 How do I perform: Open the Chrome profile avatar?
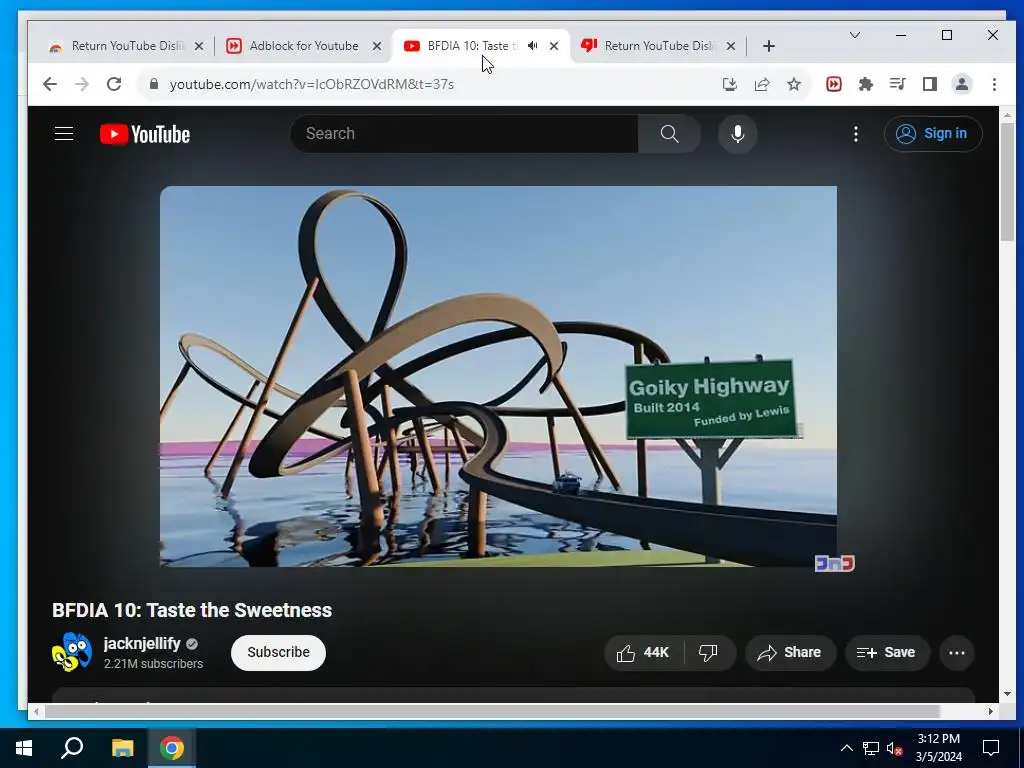pos(961,84)
